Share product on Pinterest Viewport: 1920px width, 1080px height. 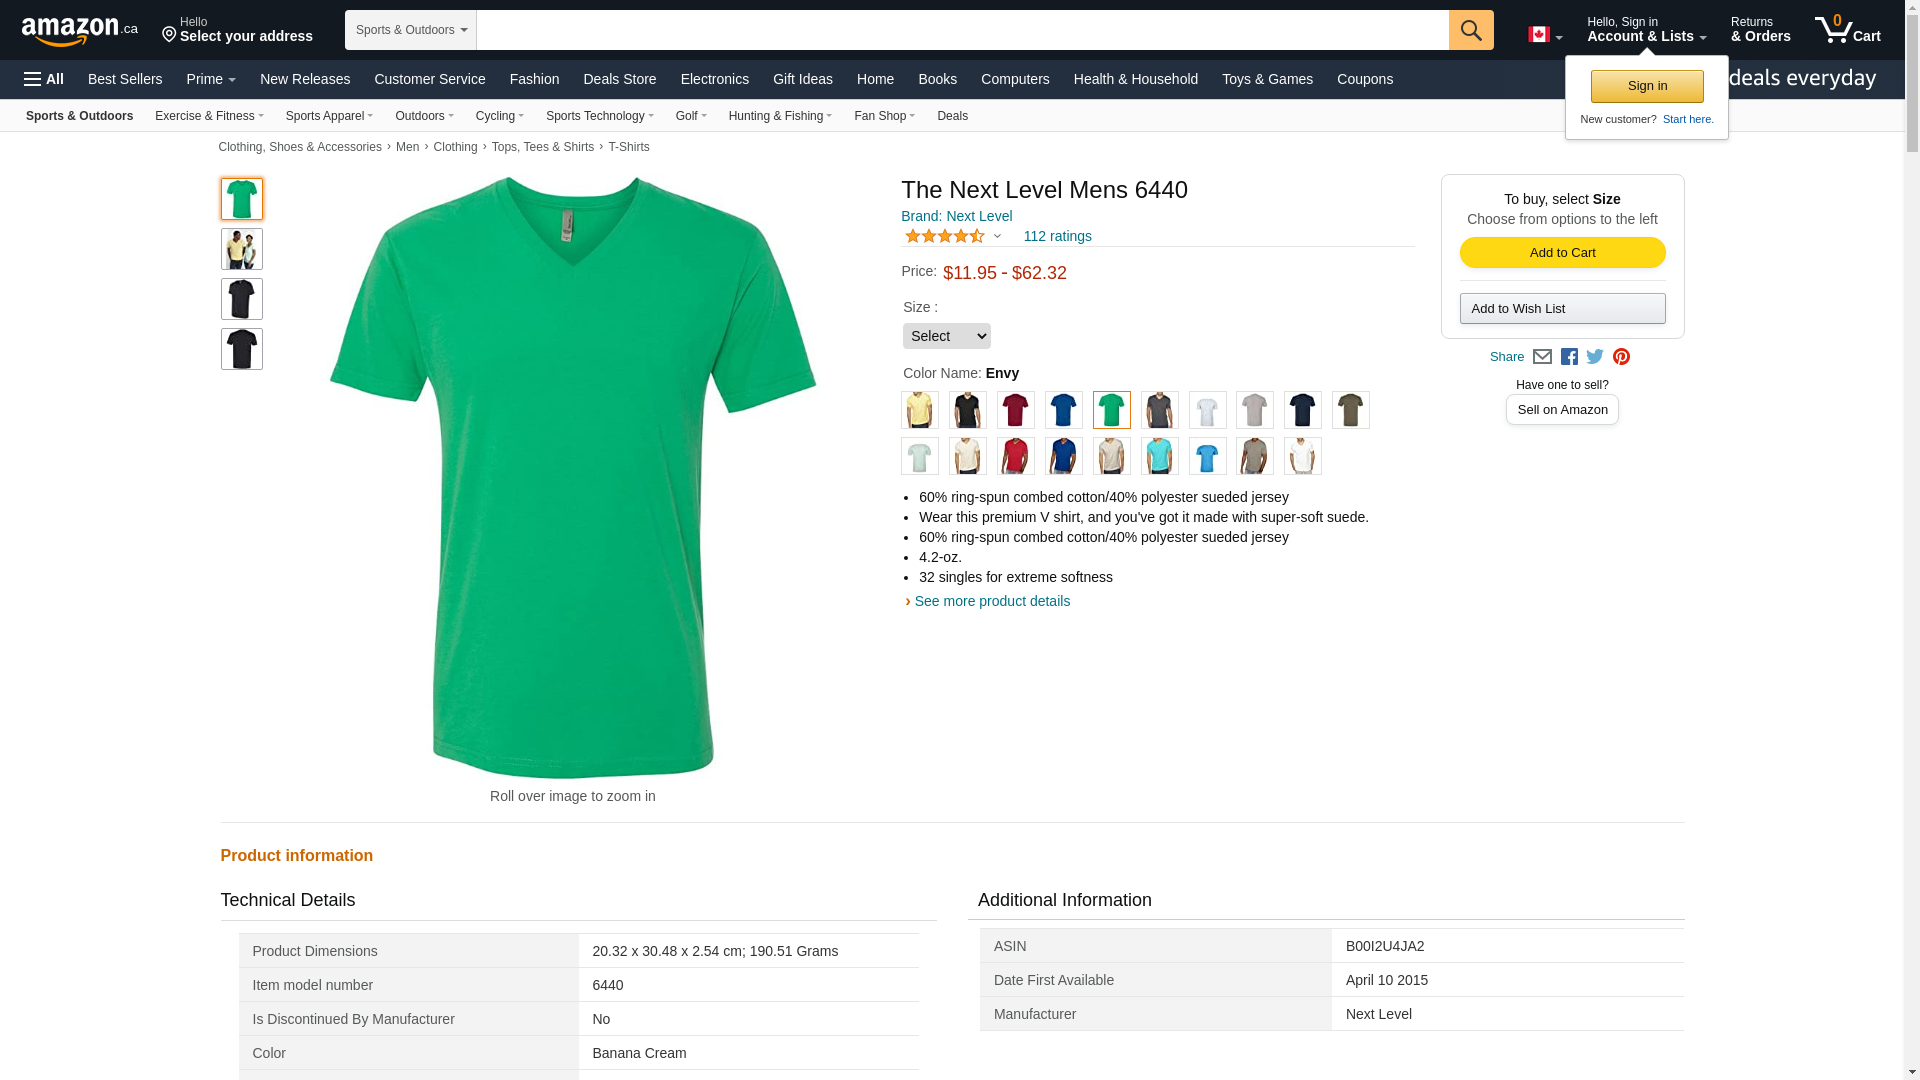1621,357
